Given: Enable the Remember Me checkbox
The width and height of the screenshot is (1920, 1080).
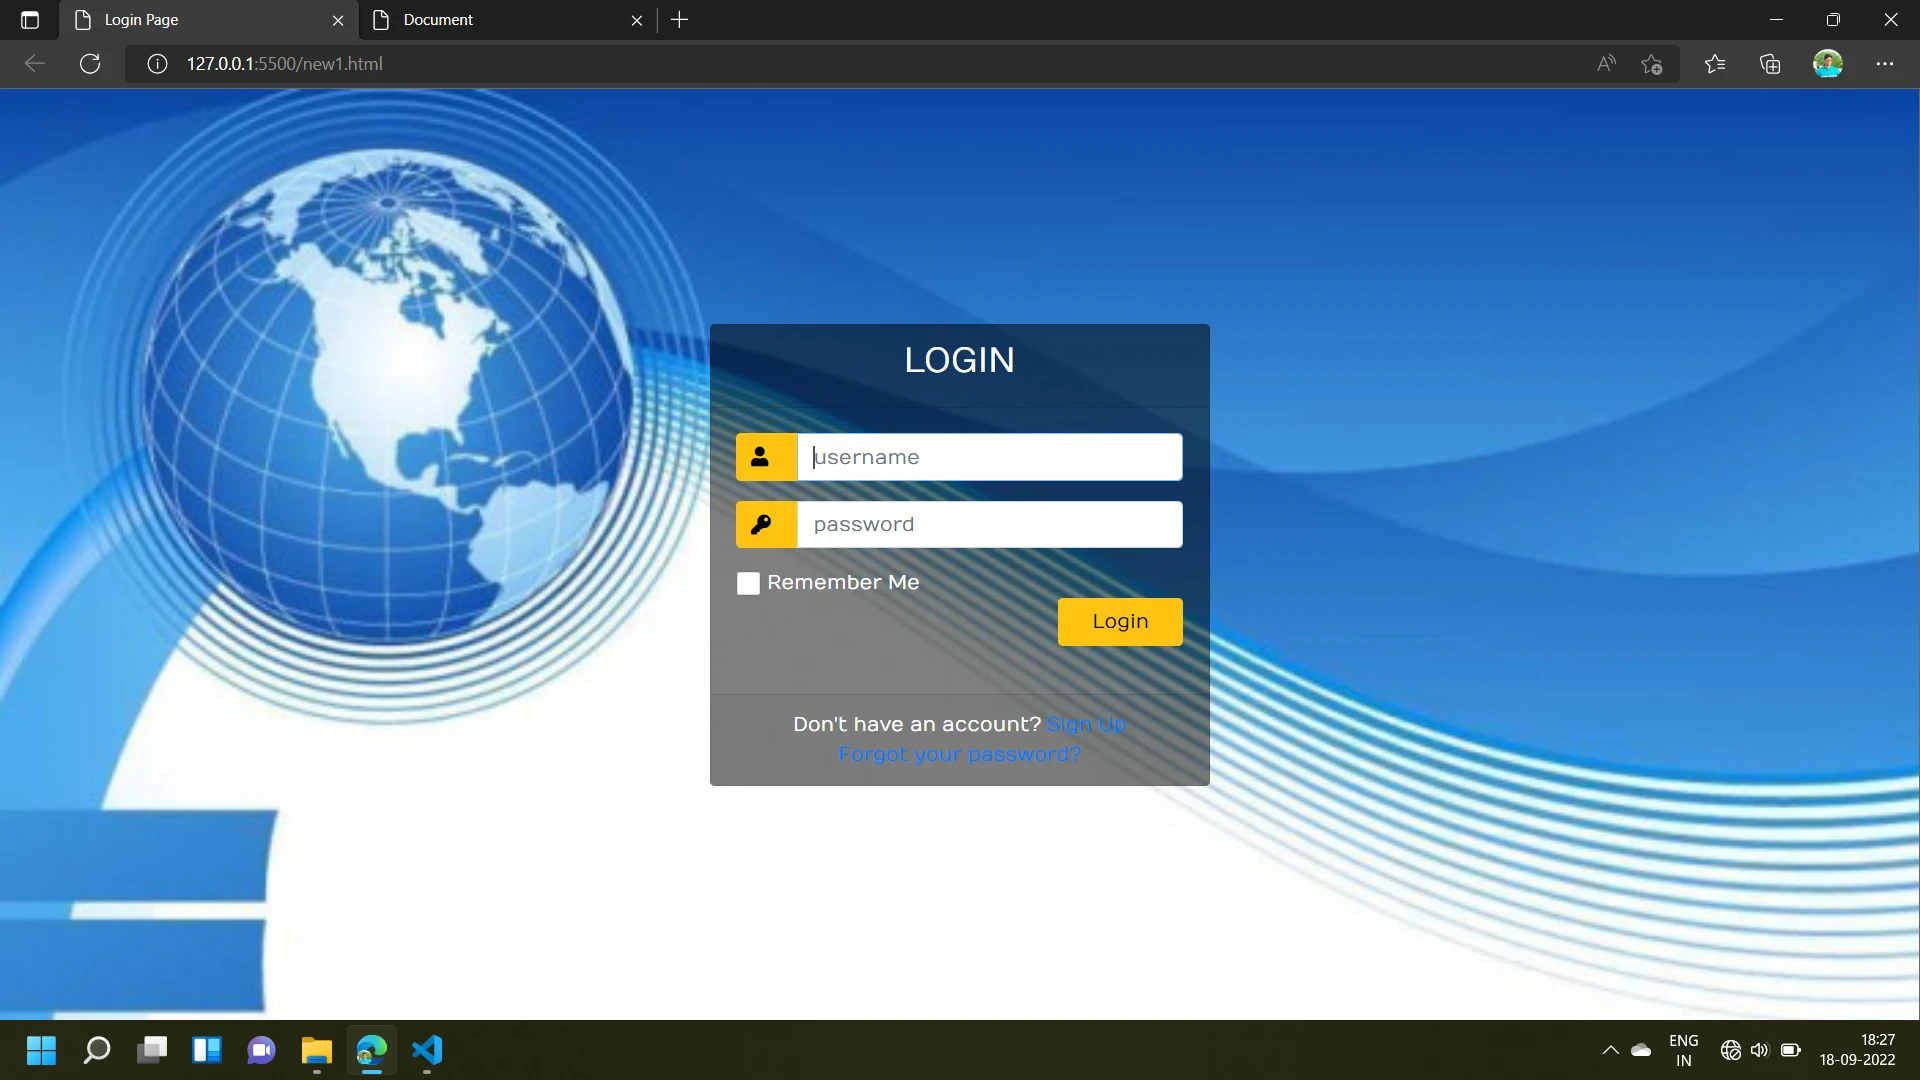Looking at the screenshot, I should (x=748, y=583).
